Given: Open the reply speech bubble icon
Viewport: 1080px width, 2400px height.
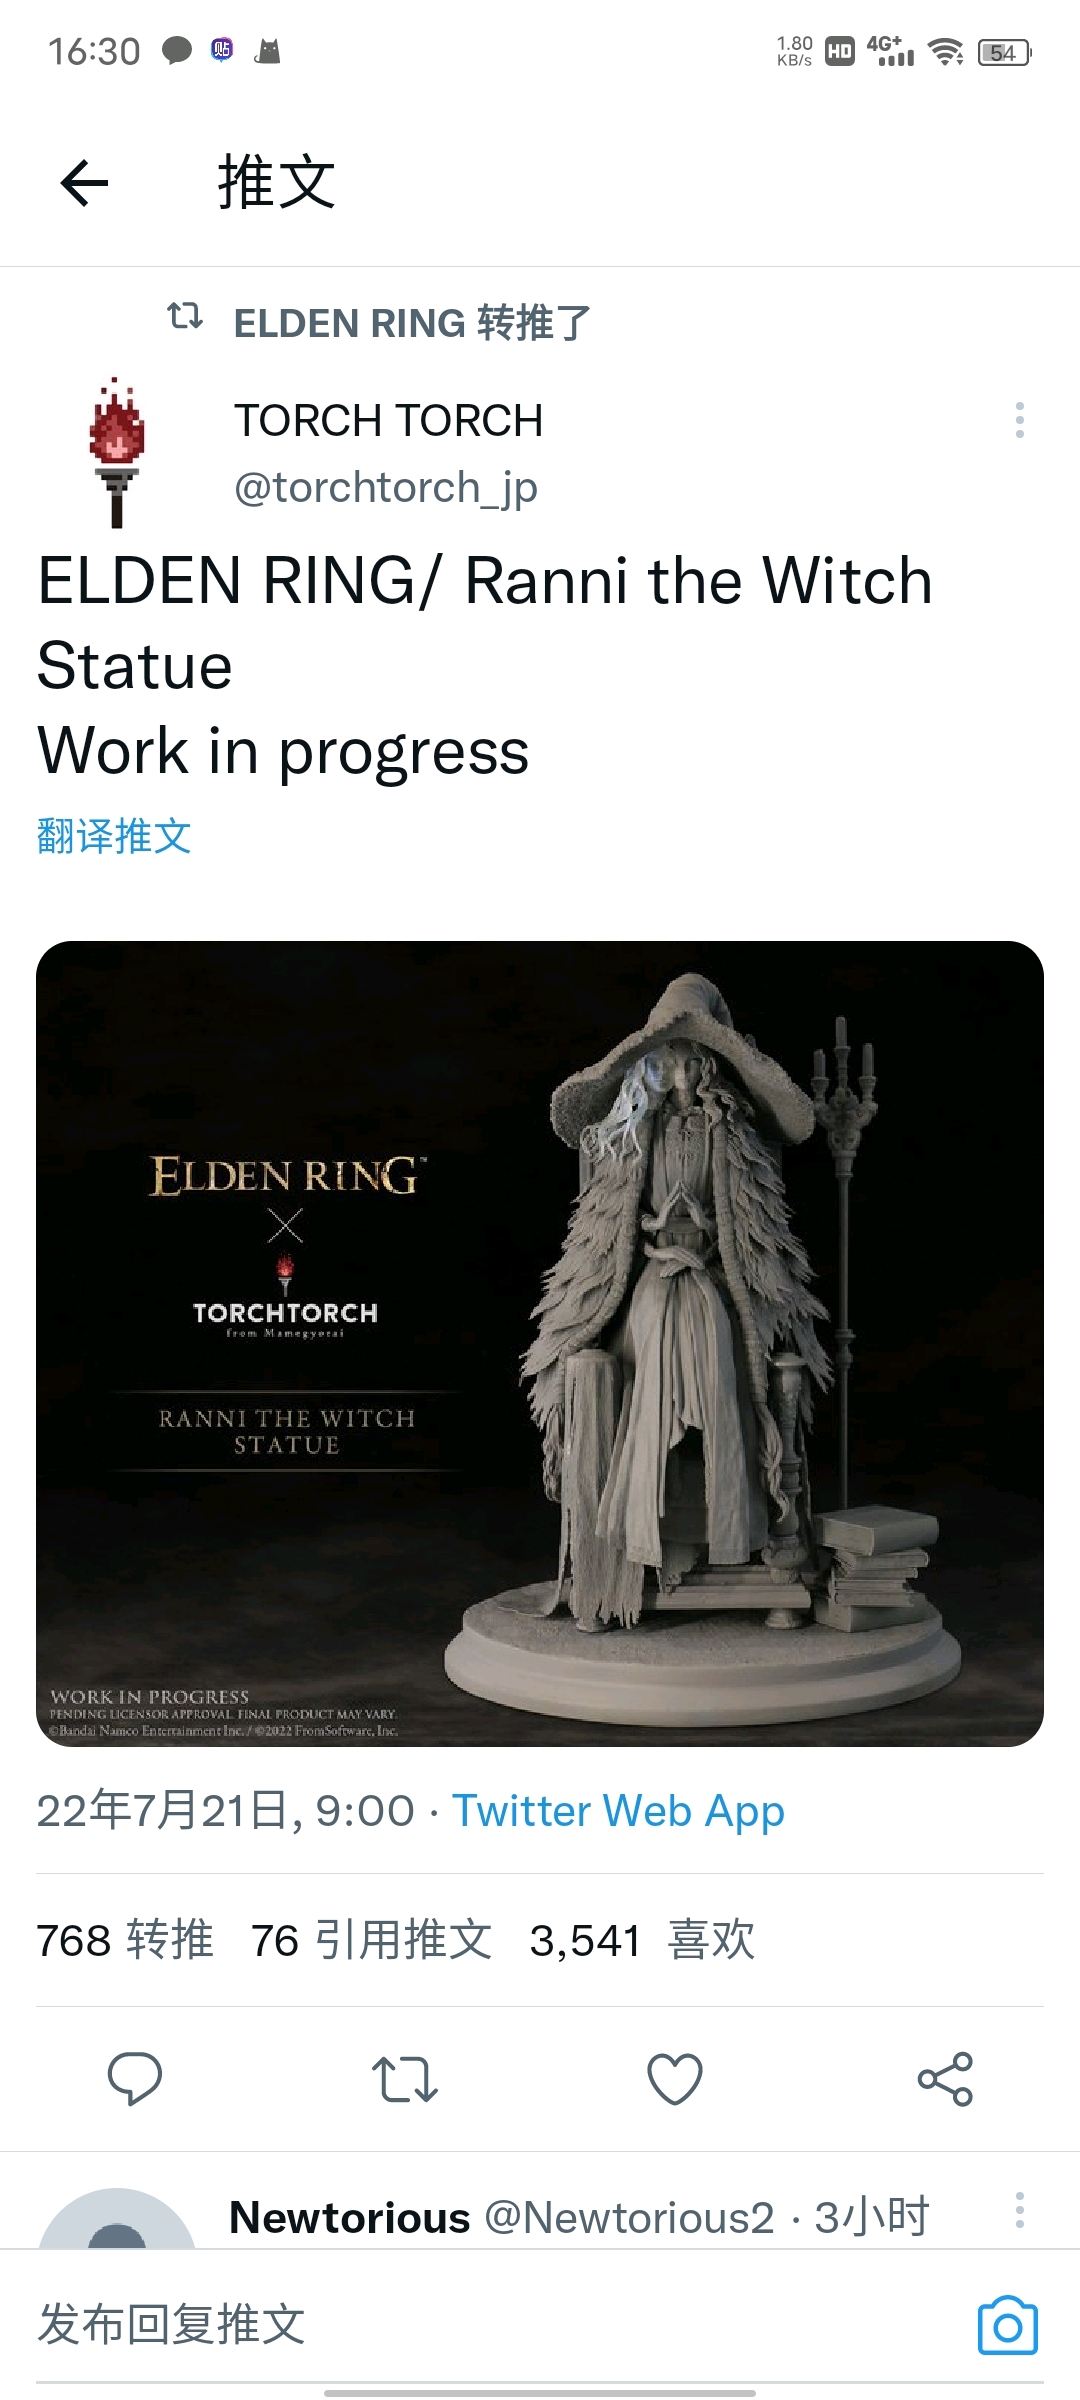Looking at the screenshot, I should [135, 2079].
